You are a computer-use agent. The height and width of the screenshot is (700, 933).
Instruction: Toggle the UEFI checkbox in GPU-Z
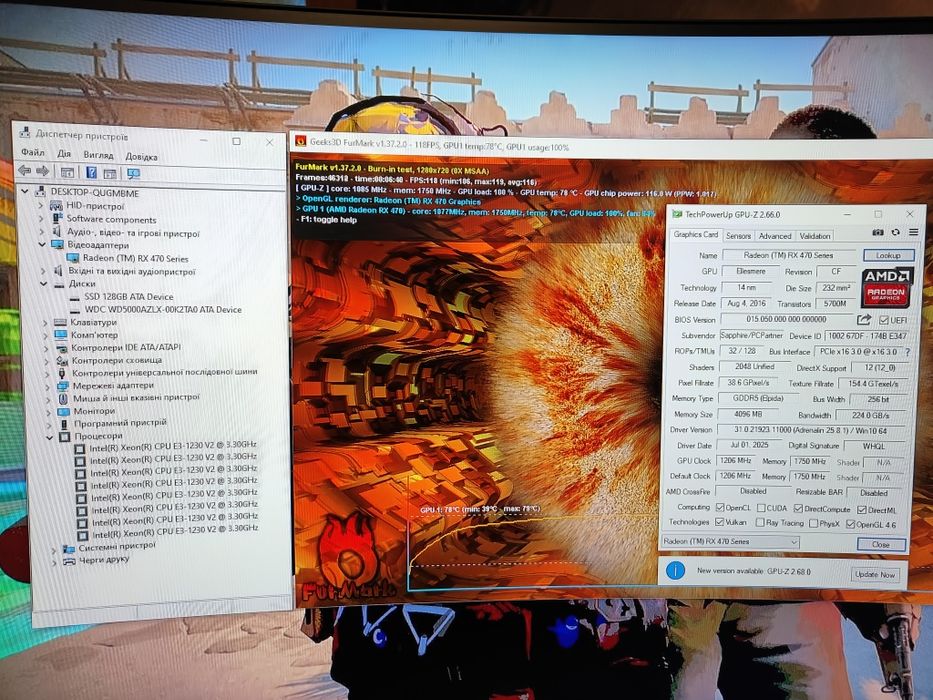click(884, 320)
